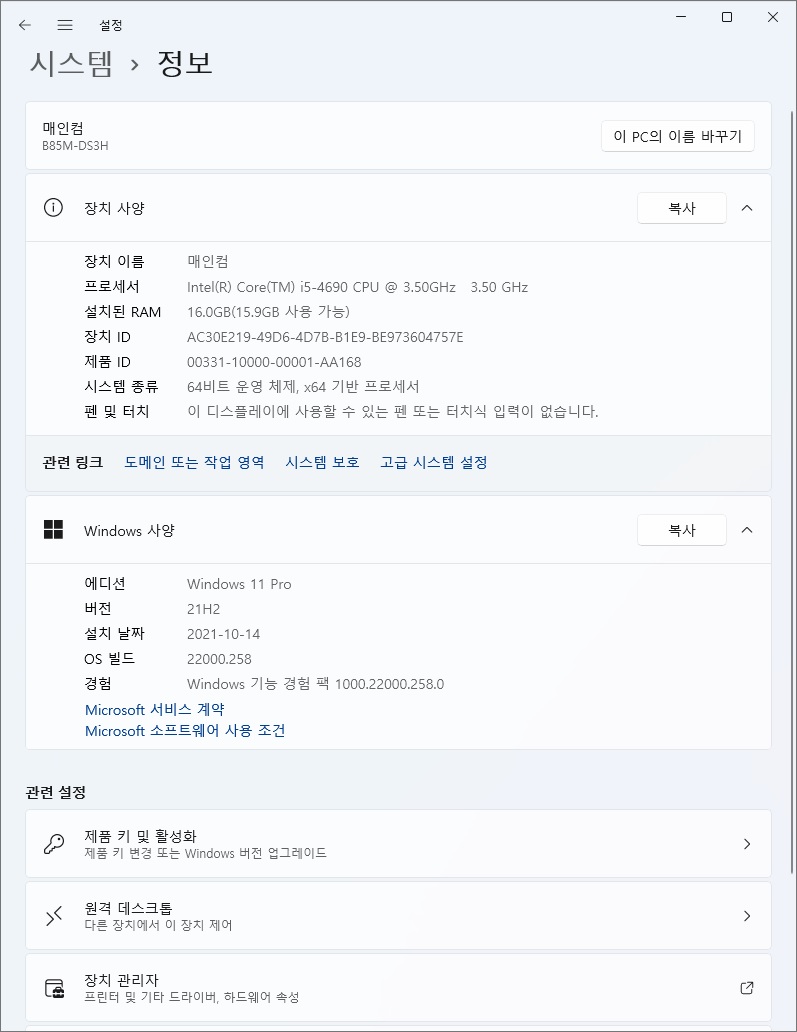Screen dimensions: 797x1032
Task: Click the 원격 데스크톱 remote icon
Action: coord(54,916)
